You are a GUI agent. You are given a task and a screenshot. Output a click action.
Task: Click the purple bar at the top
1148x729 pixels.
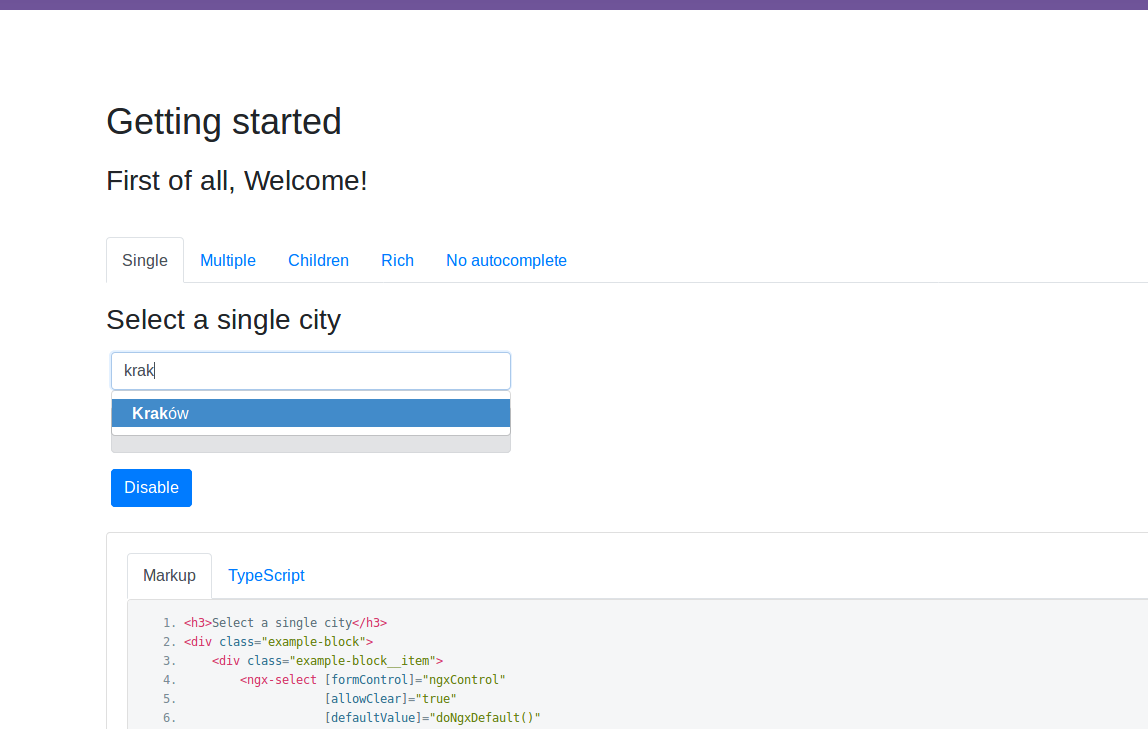[574, 6]
